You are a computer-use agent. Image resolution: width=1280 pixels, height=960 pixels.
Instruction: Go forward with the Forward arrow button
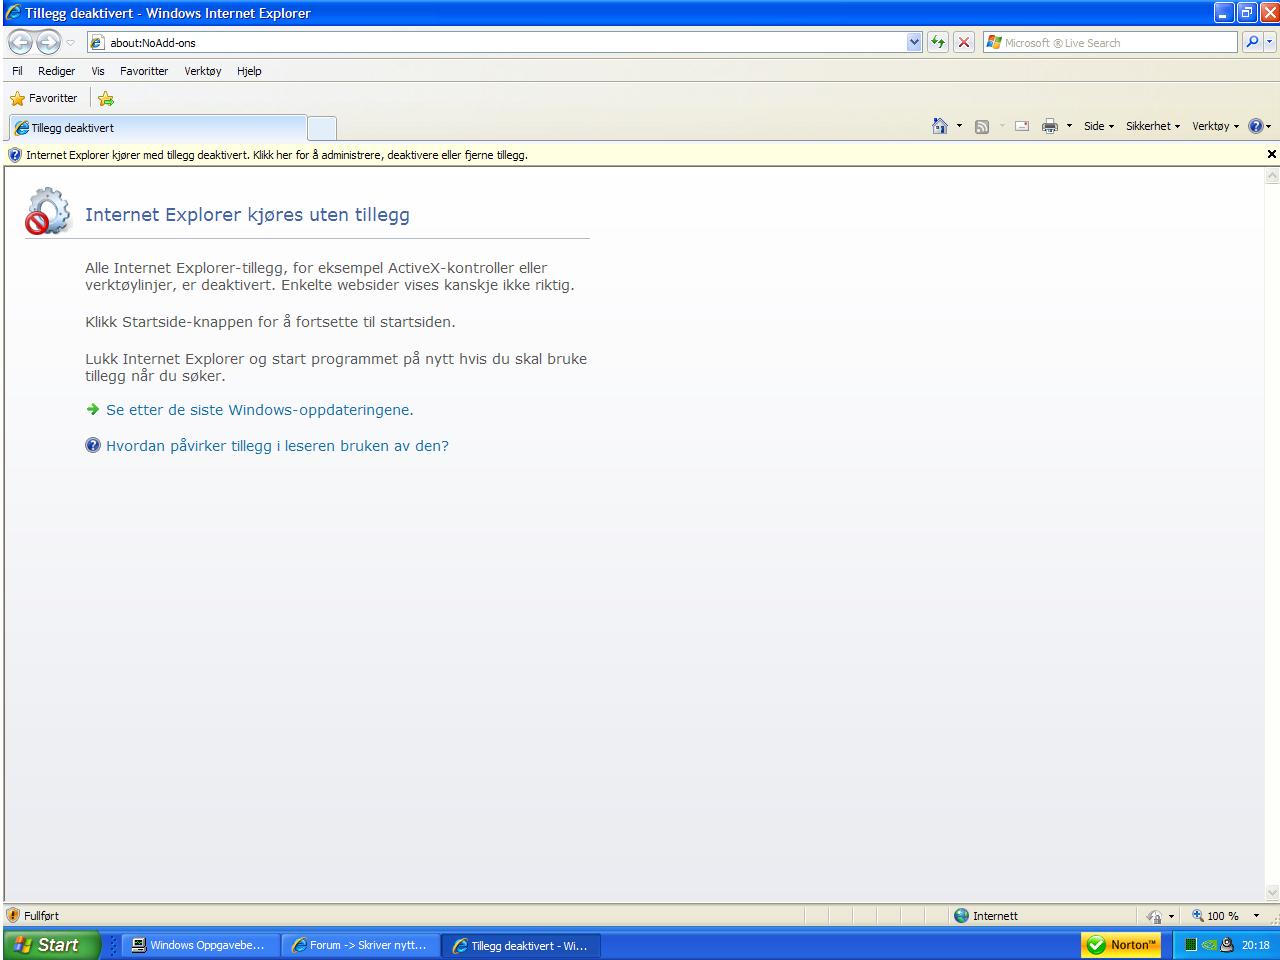48,42
